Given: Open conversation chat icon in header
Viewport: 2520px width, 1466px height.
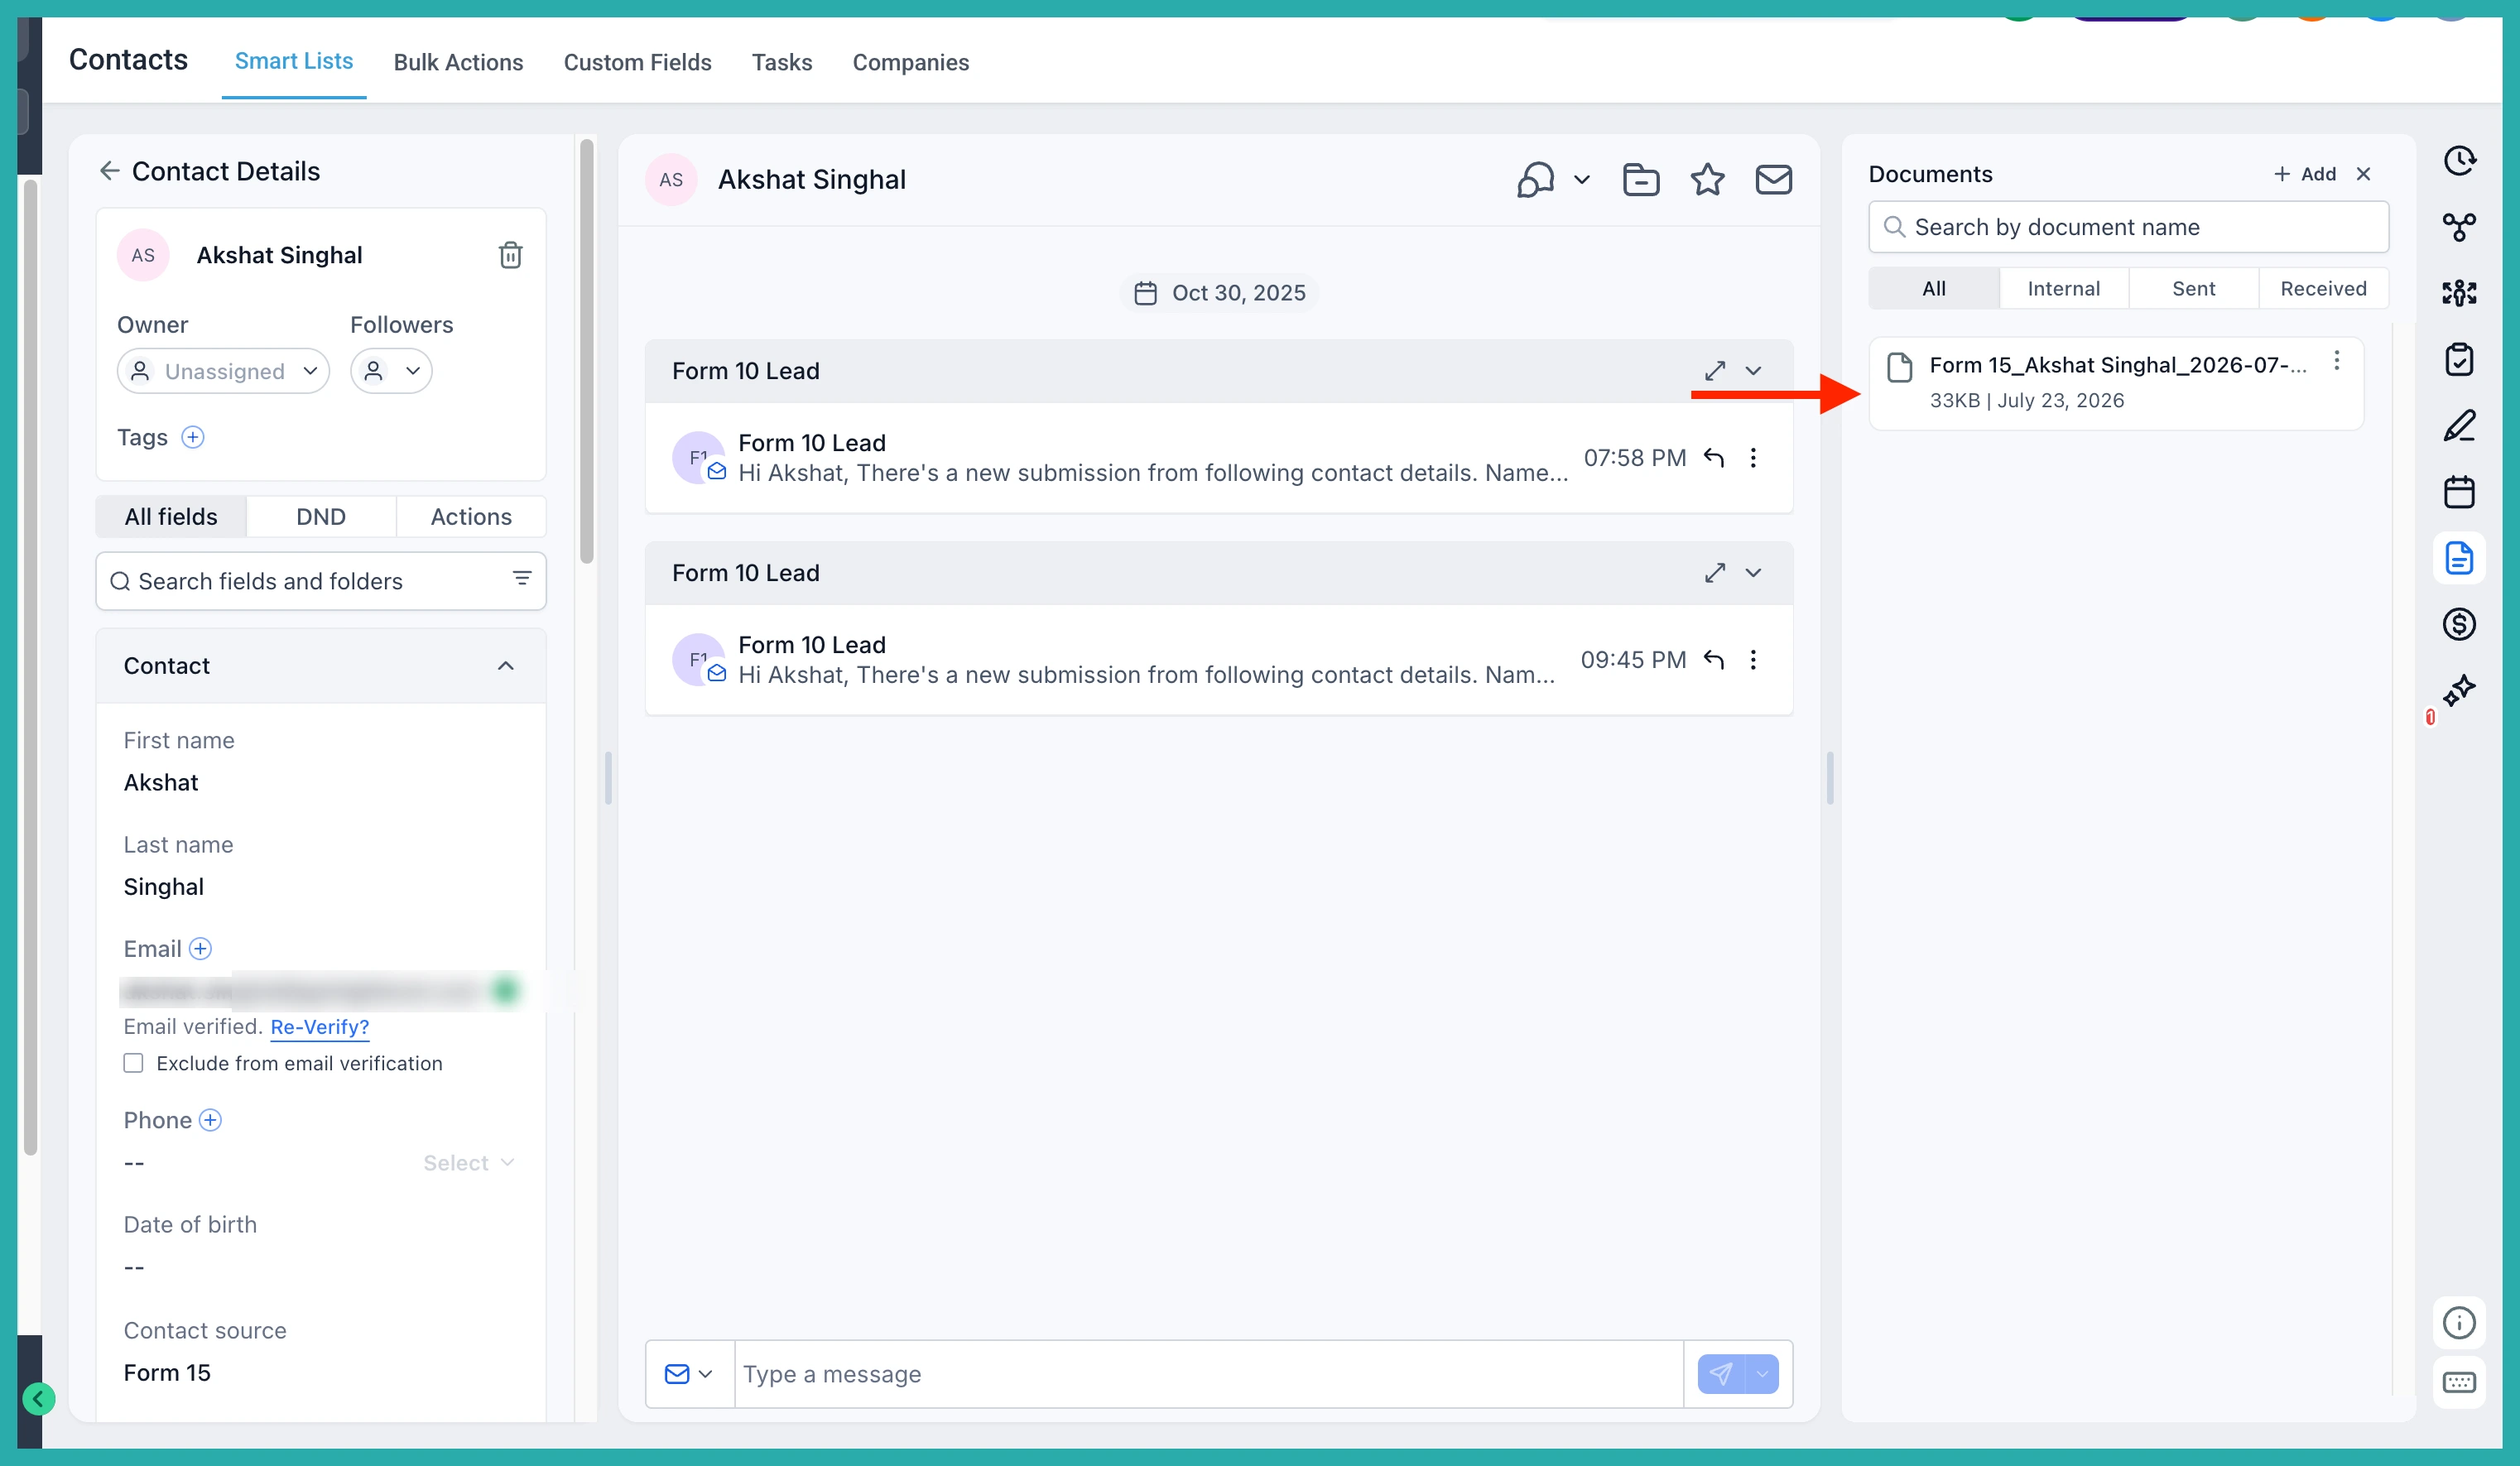Looking at the screenshot, I should 1536,180.
